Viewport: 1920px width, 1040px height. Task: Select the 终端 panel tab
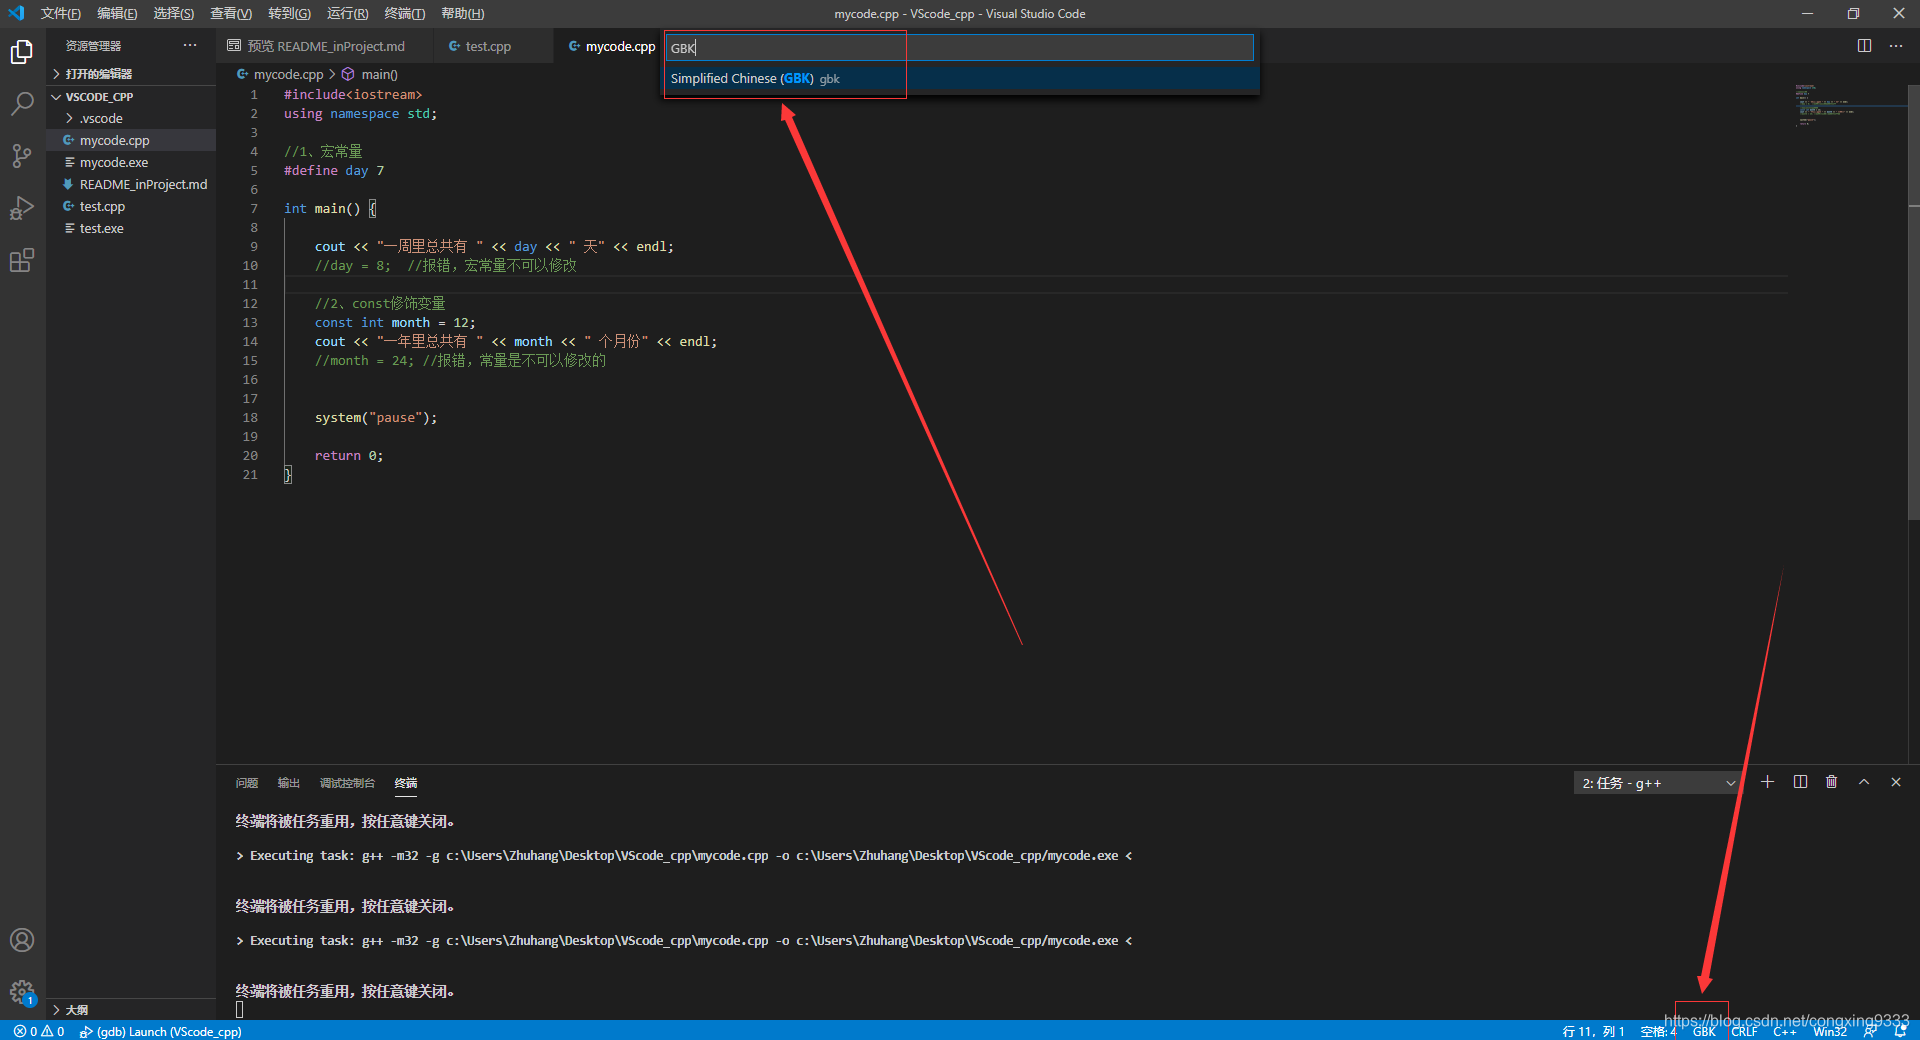[406, 783]
